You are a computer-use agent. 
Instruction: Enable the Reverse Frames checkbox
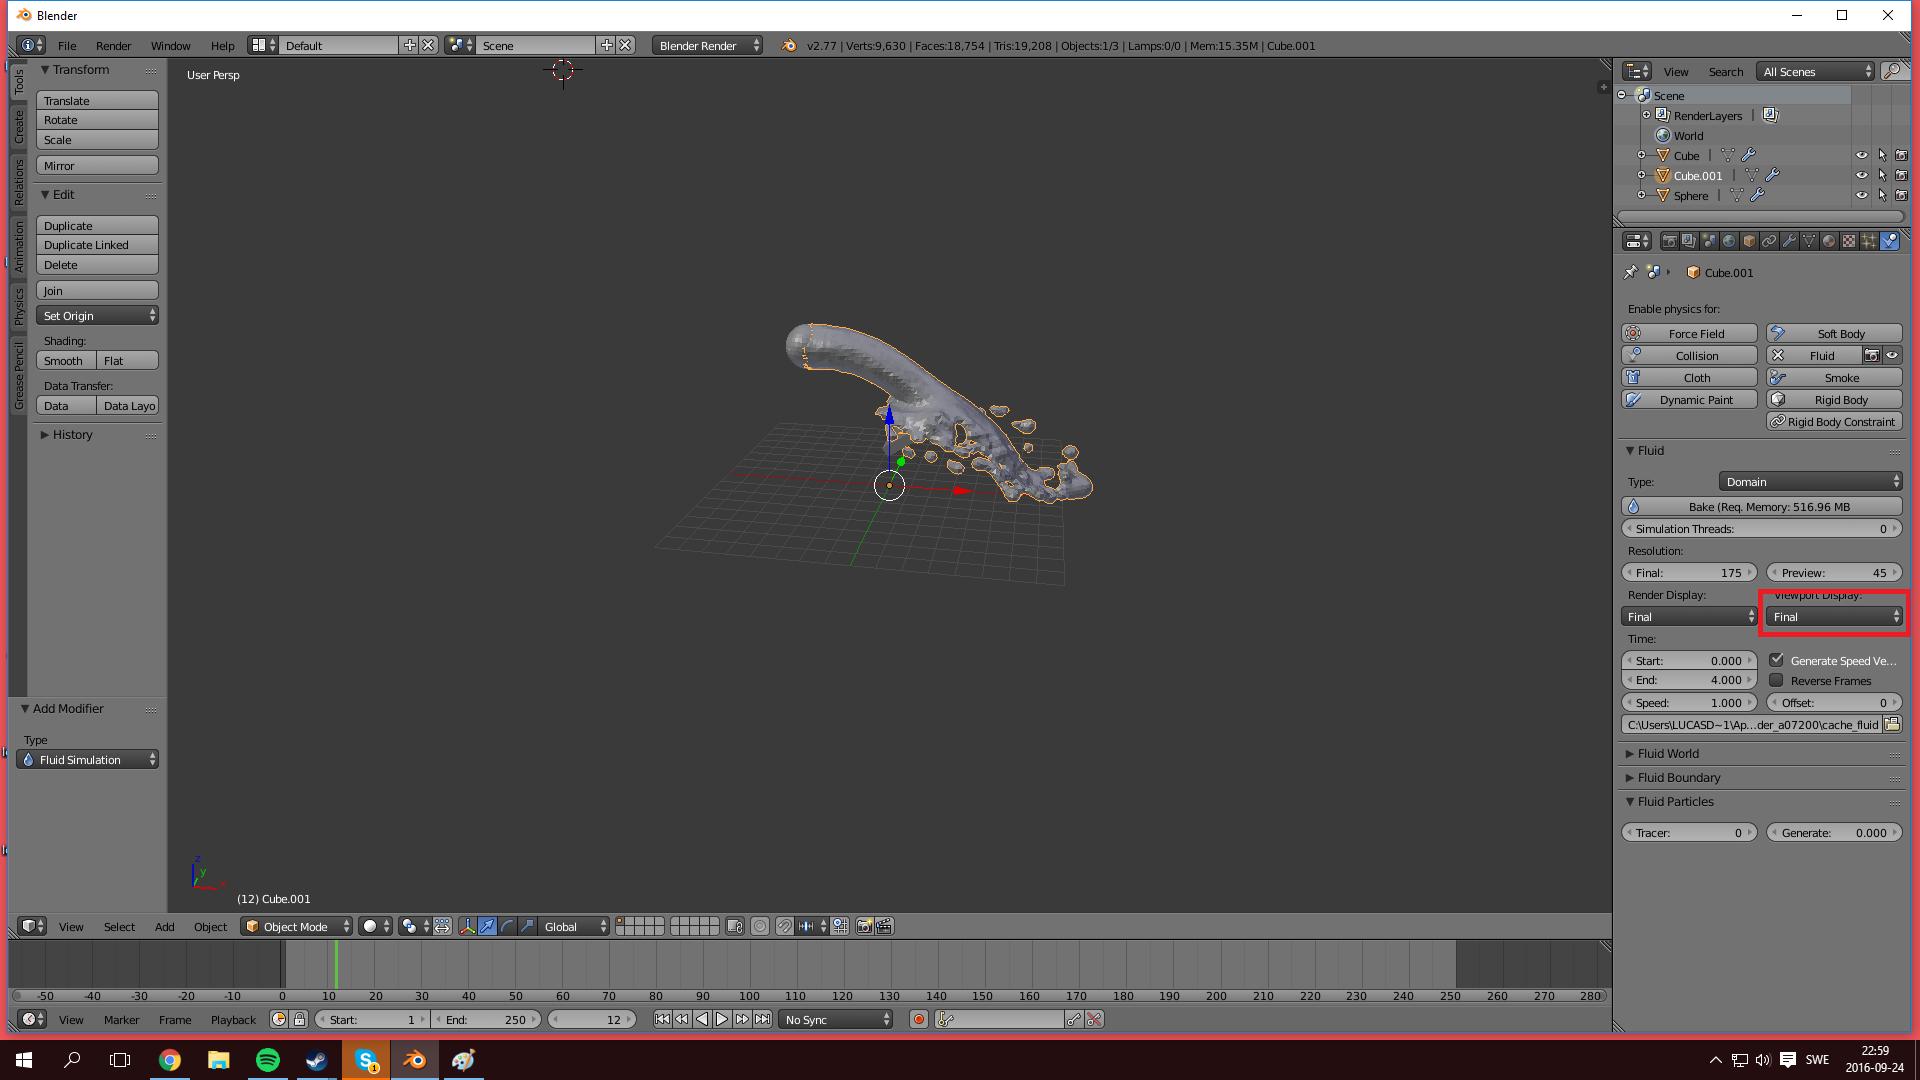click(x=1777, y=681)
